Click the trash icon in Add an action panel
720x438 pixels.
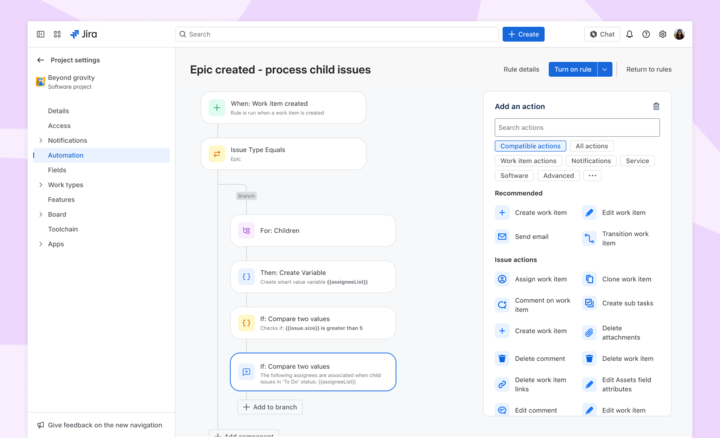pyautogui.click(x=656, y=106)
